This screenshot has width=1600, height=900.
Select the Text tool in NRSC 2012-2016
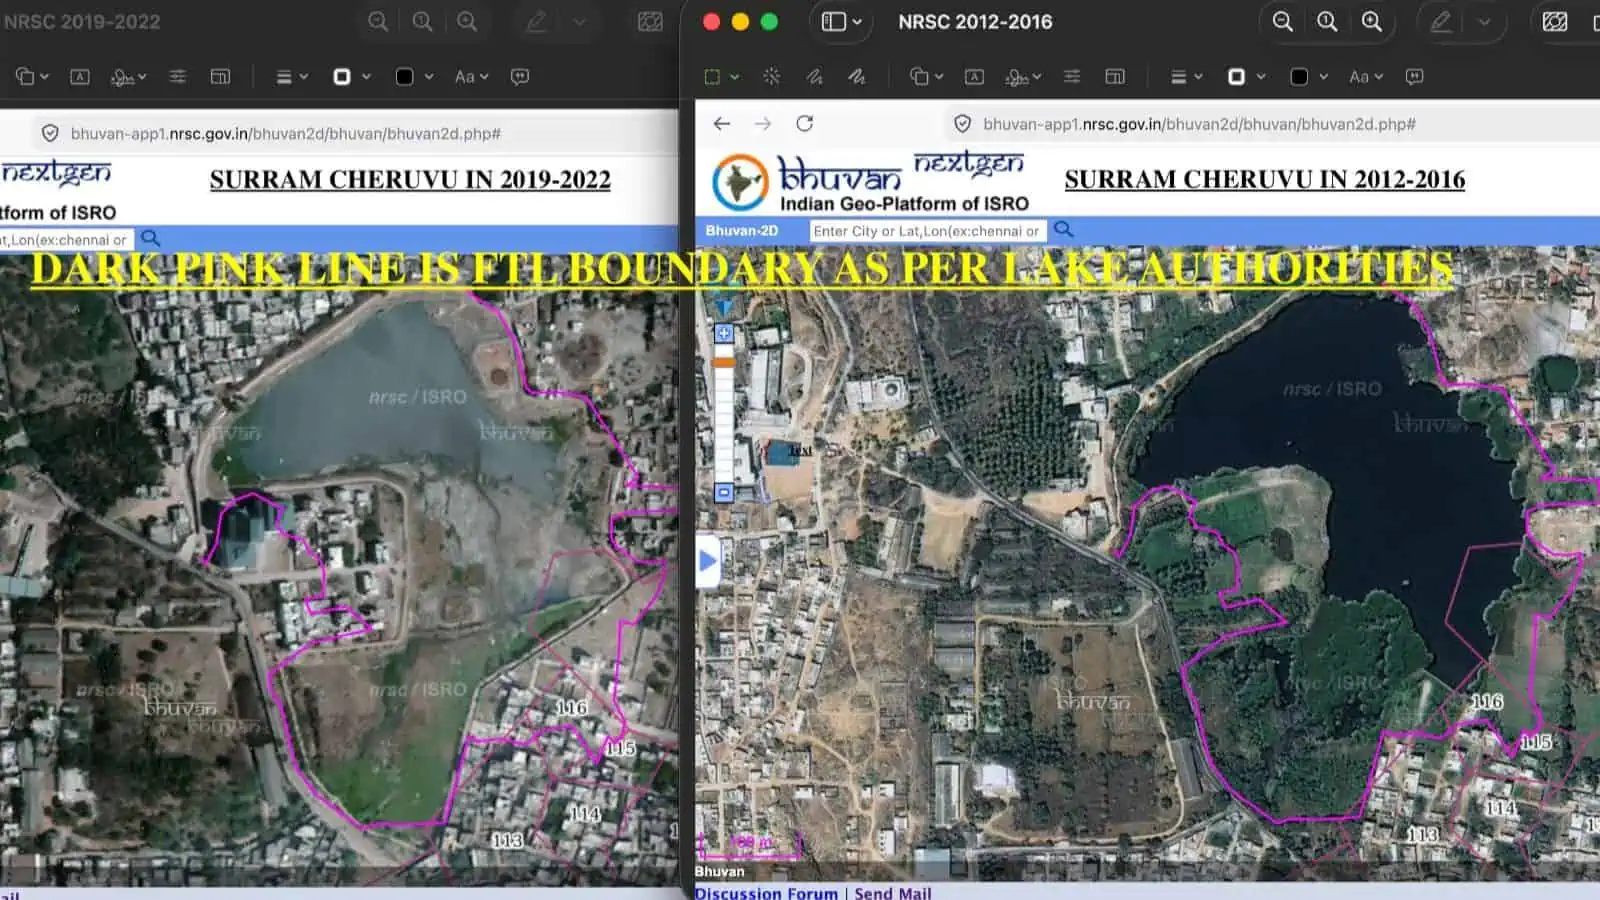[974, 76]
